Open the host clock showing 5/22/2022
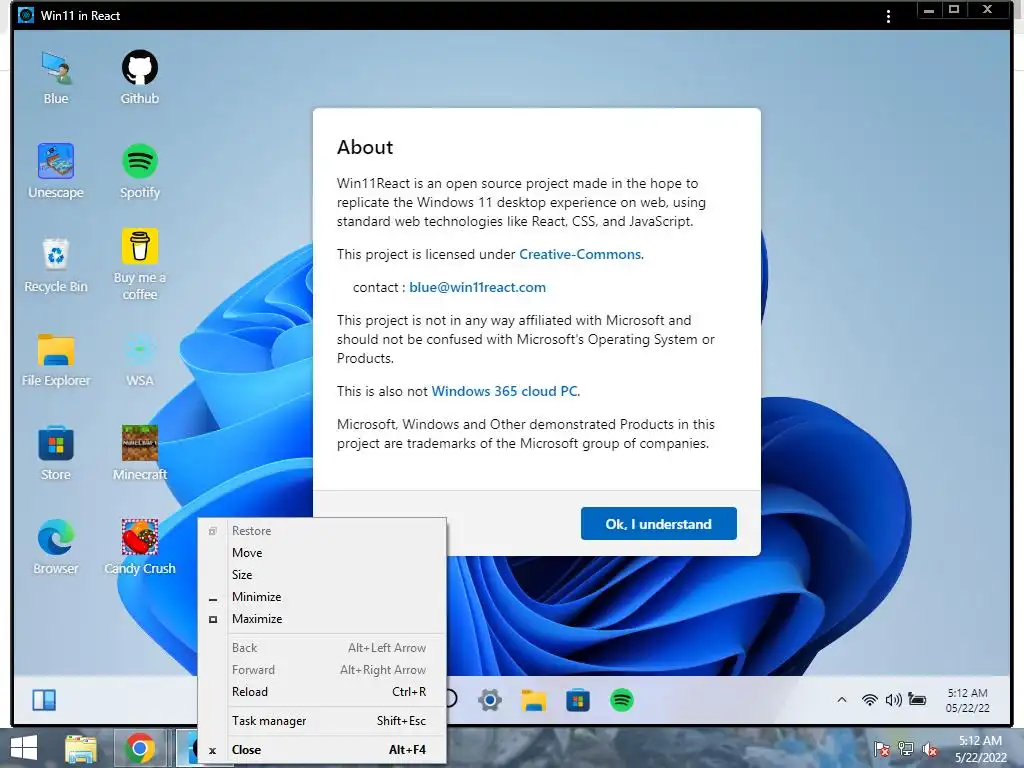1024x768 pixels. (x=980, y=749)
